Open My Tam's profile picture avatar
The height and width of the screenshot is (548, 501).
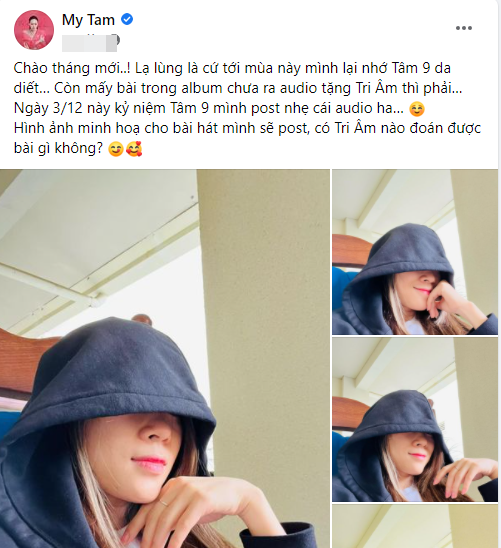click(34, 30)
